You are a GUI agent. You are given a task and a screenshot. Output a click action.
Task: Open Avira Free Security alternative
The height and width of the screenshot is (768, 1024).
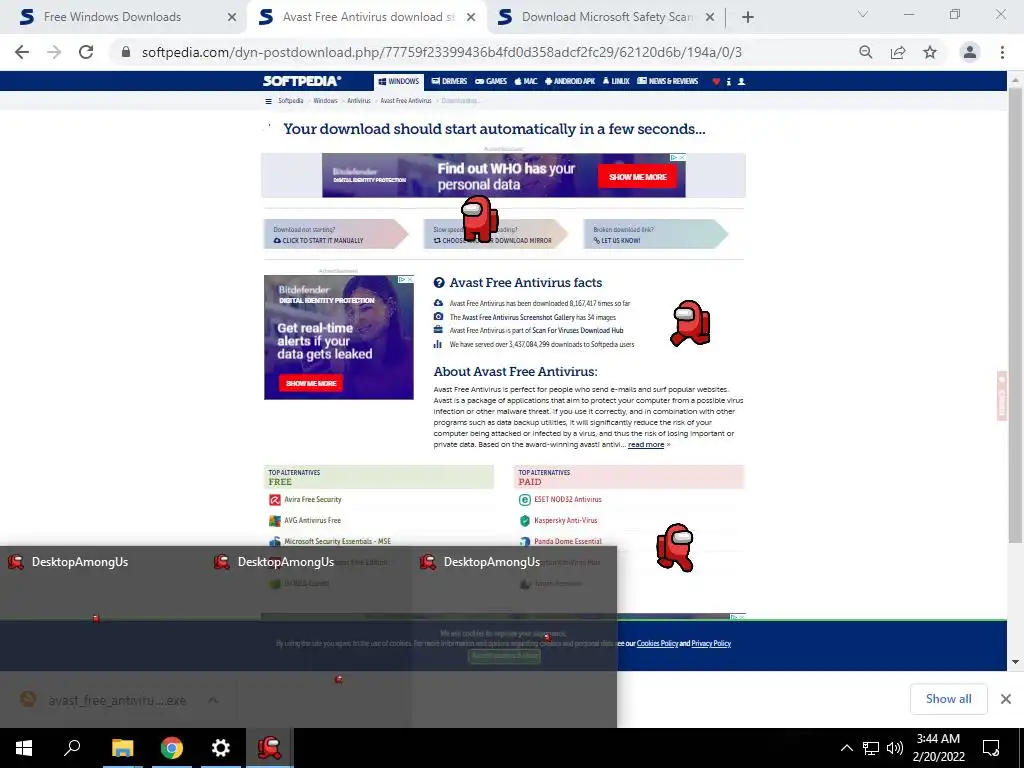pos(312,500)
